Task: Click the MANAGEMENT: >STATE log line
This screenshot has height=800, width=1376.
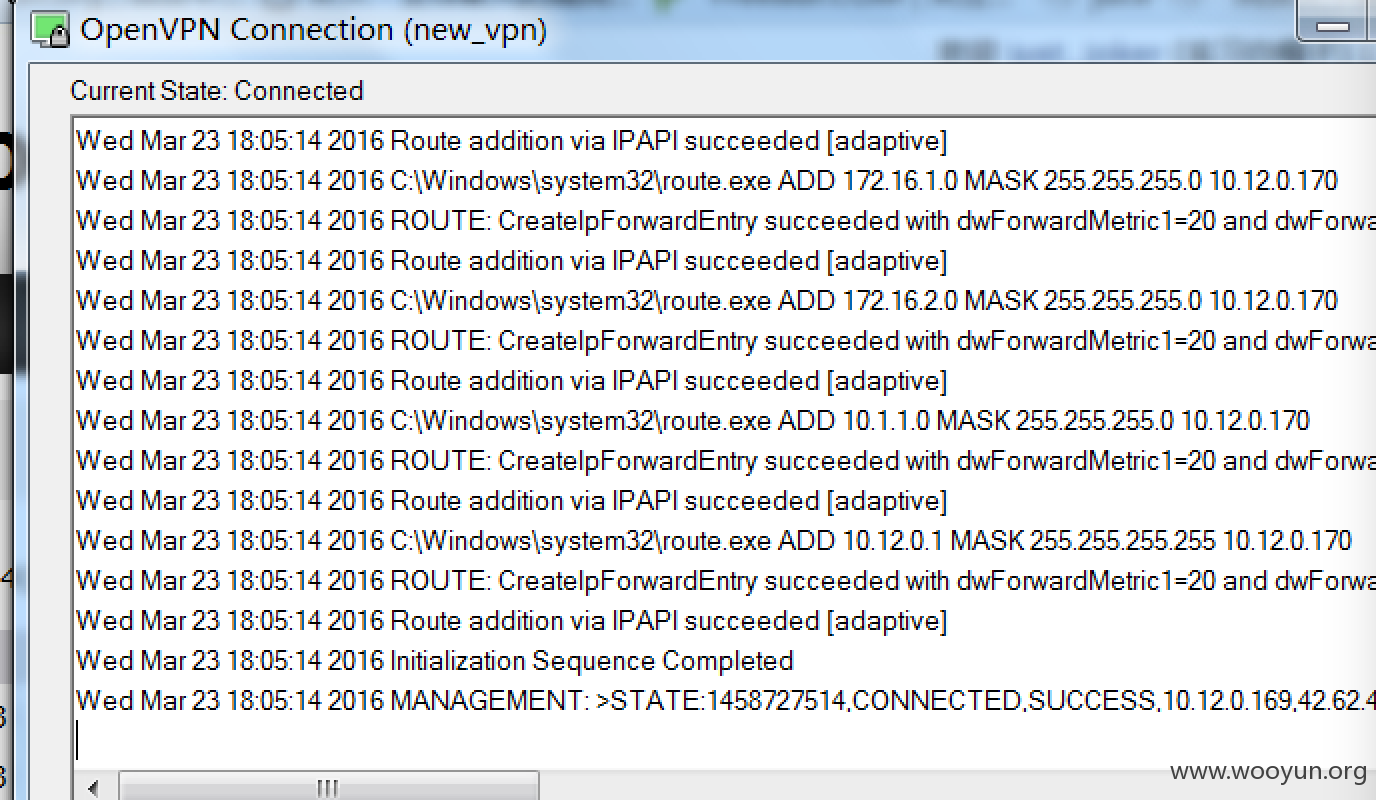Action: point(725,701)
